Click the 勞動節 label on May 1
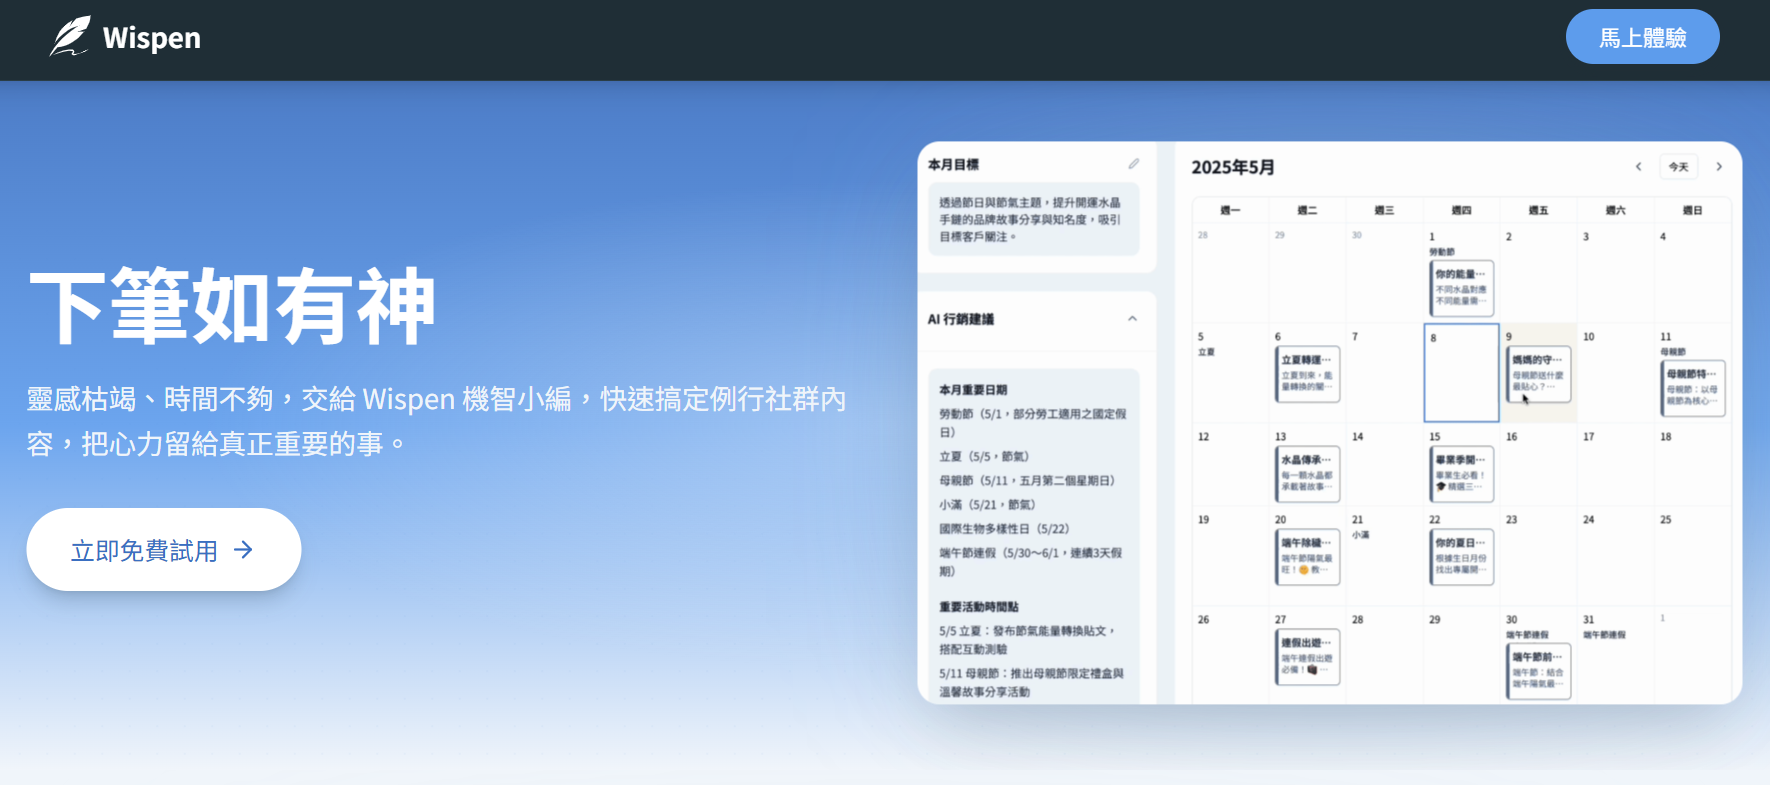The image size is (1770, 785). click(1441, 252)
